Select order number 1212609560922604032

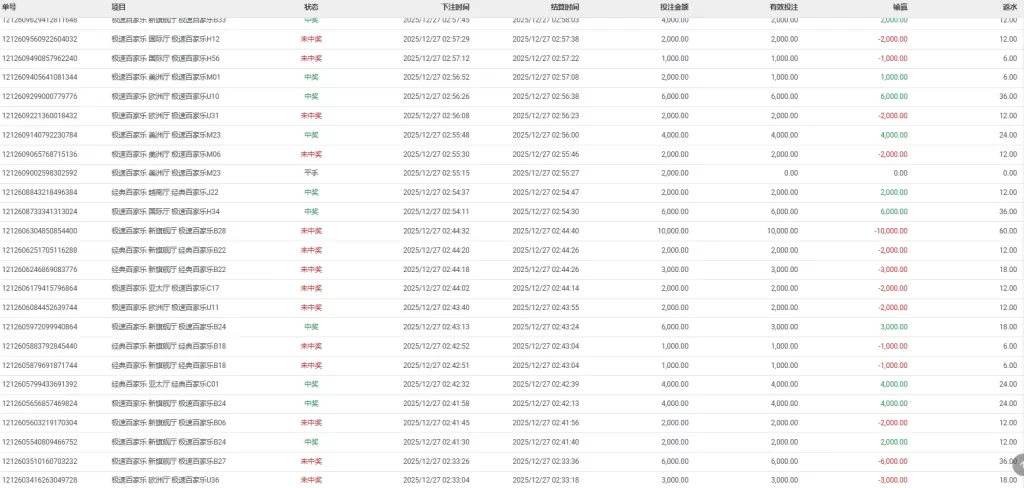point(40,39)
